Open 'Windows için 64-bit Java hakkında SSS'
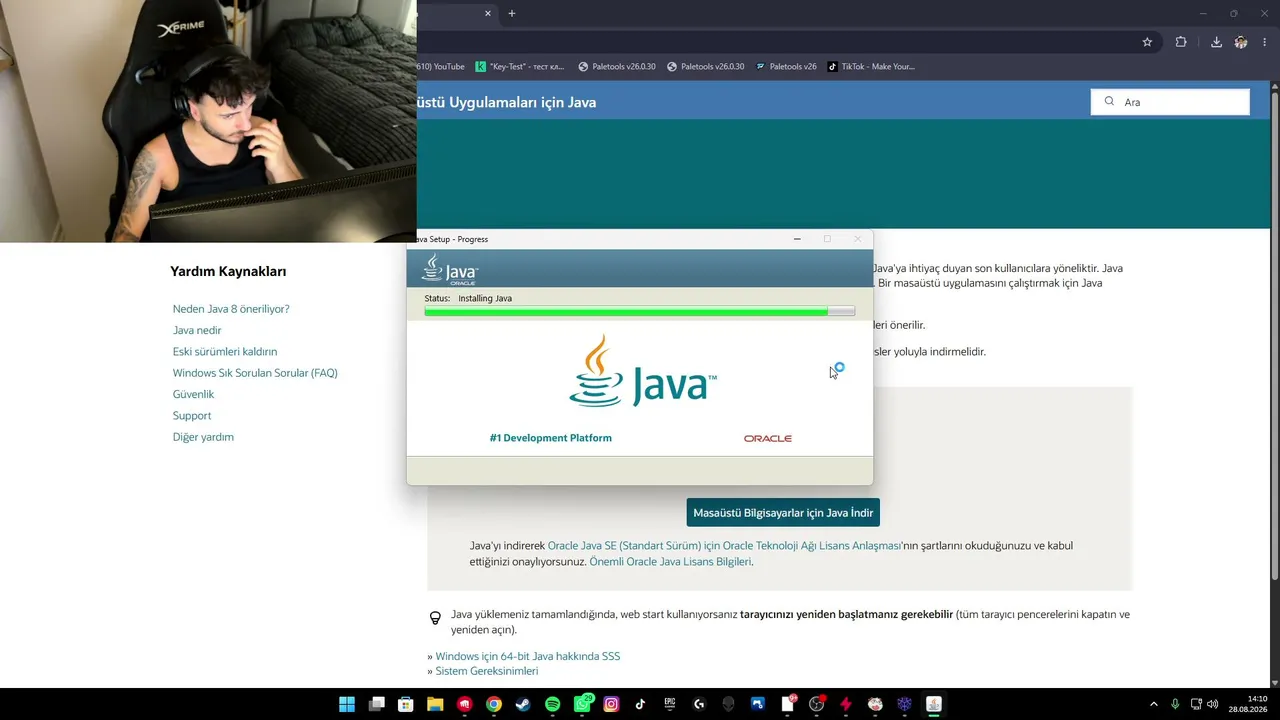 (528, 656)
